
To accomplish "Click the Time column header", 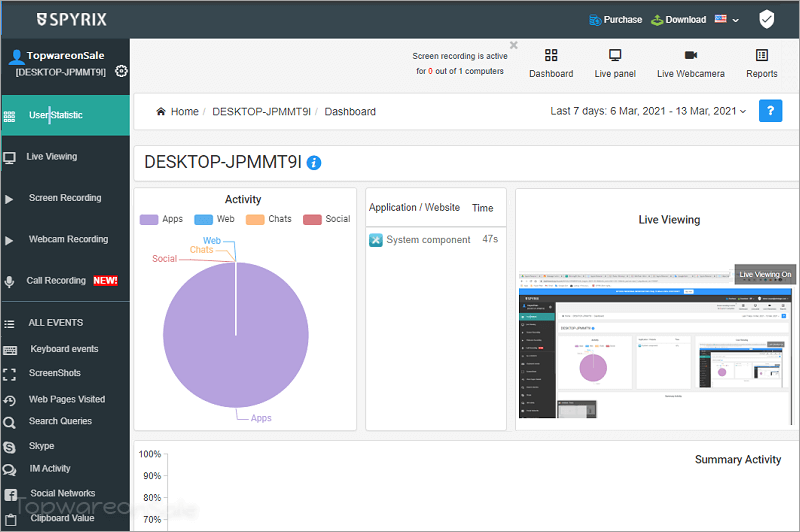I will [x=483, y=208].
